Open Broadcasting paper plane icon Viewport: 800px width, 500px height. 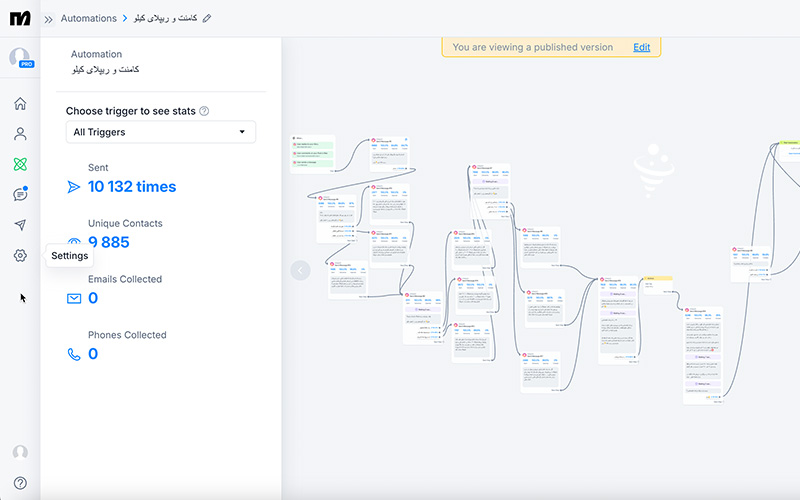click(x=20, y=226)
